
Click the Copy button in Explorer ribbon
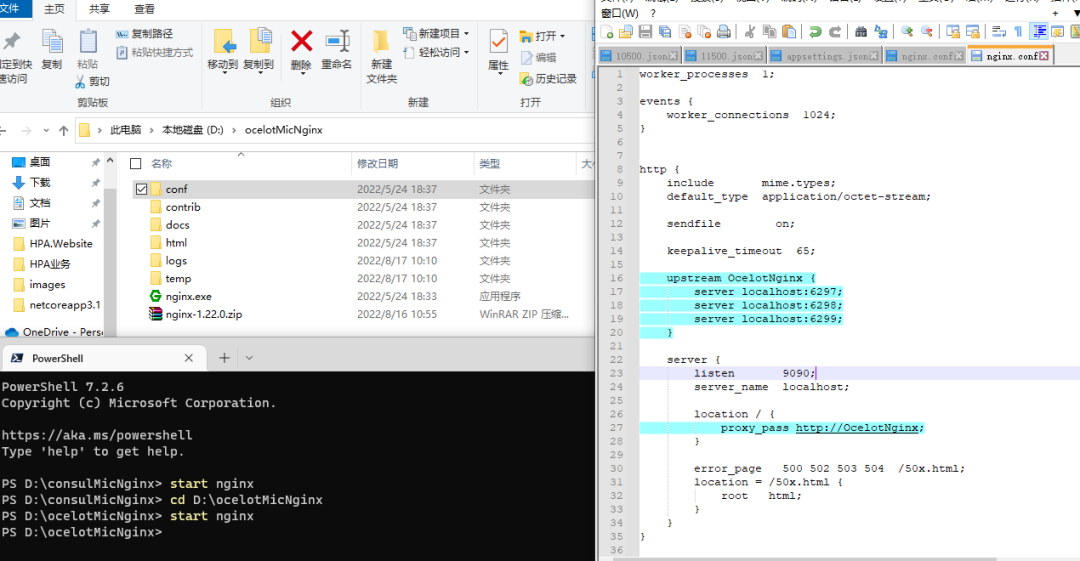(x=52, y=50)
